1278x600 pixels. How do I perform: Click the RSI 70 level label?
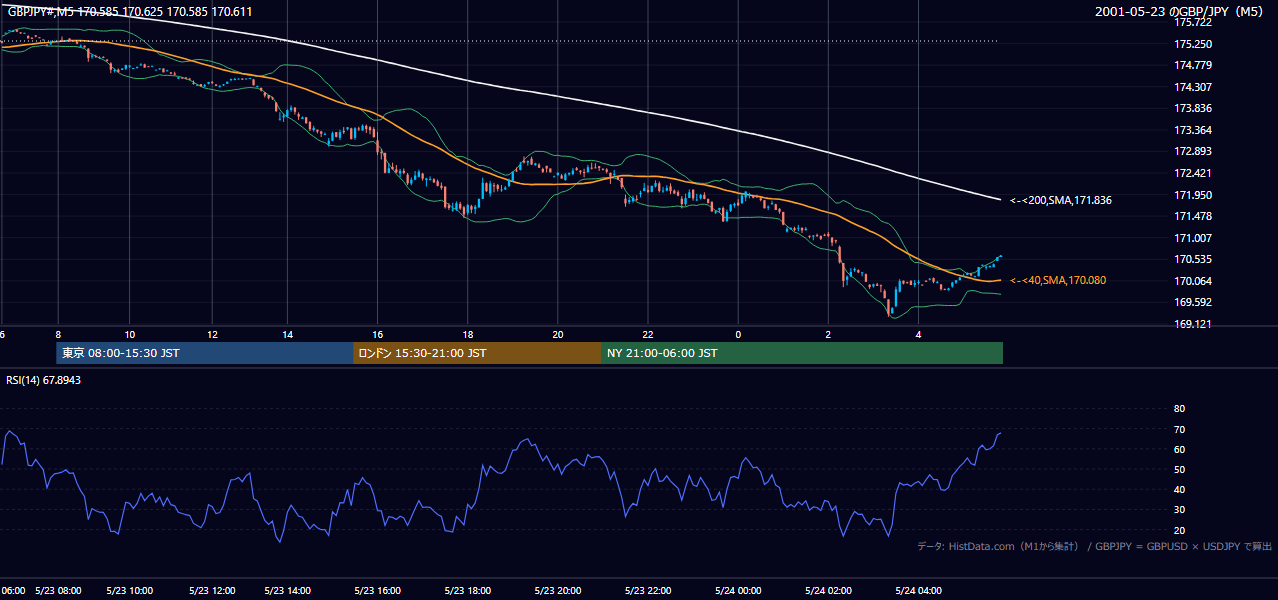coord(1179,429)
